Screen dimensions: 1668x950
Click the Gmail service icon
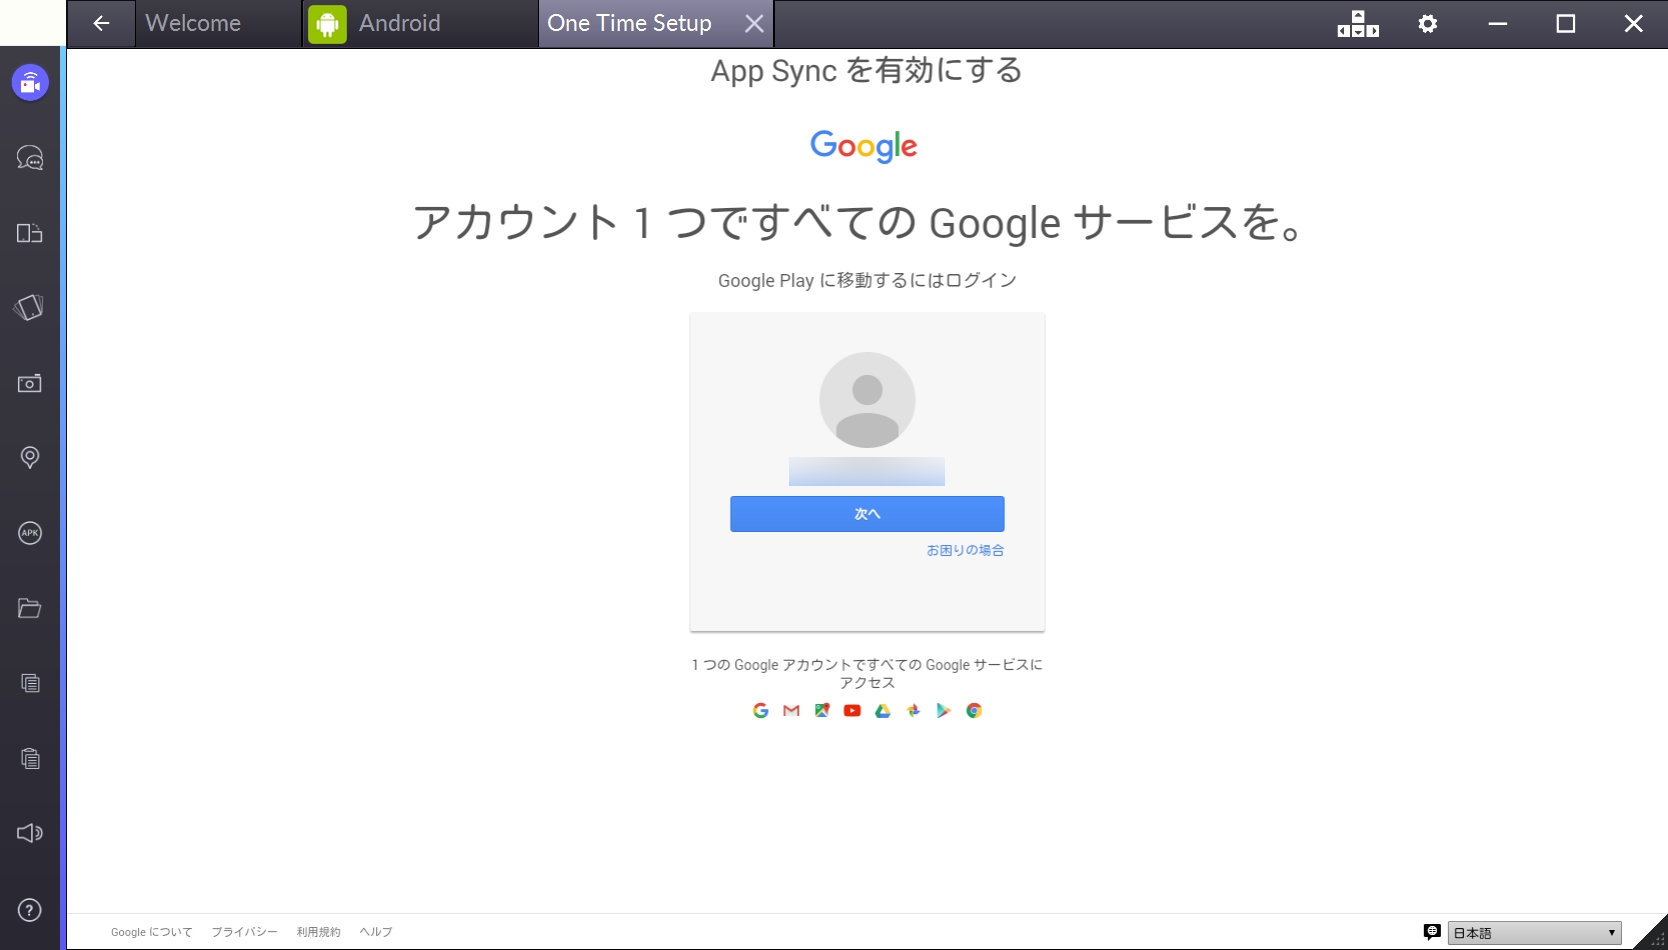click(x=792, y=710)
